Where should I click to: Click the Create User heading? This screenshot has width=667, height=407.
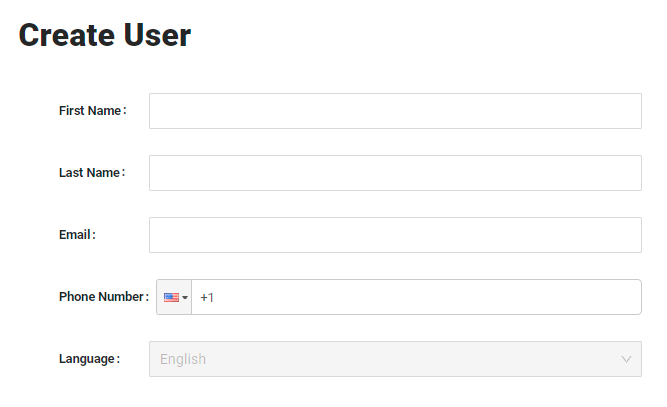(105, 36)
